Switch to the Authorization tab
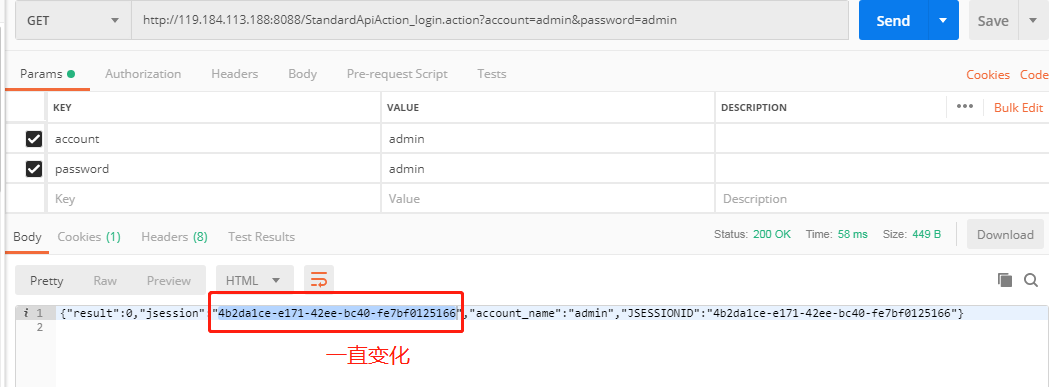Viewport: 1049px width, 387px height. tap(143, 74)
